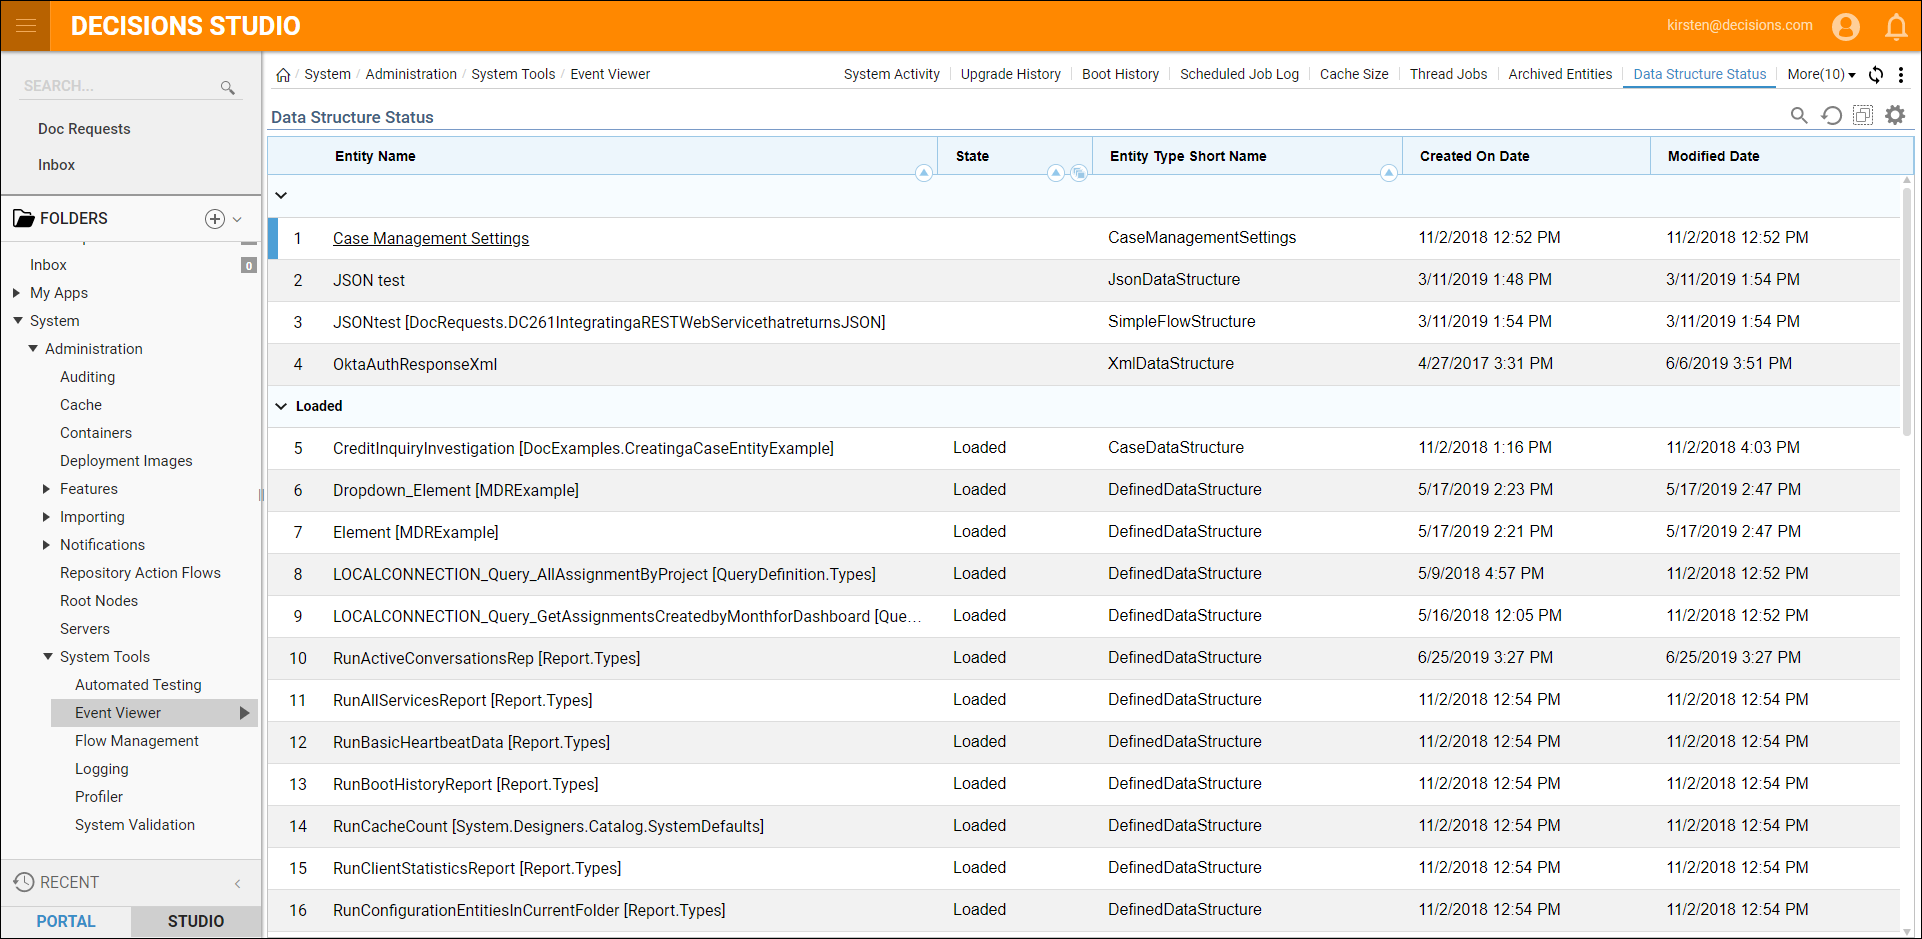Open Case Management Settings link
This screenshot has width=1922, height=939.
click(431, 238)
